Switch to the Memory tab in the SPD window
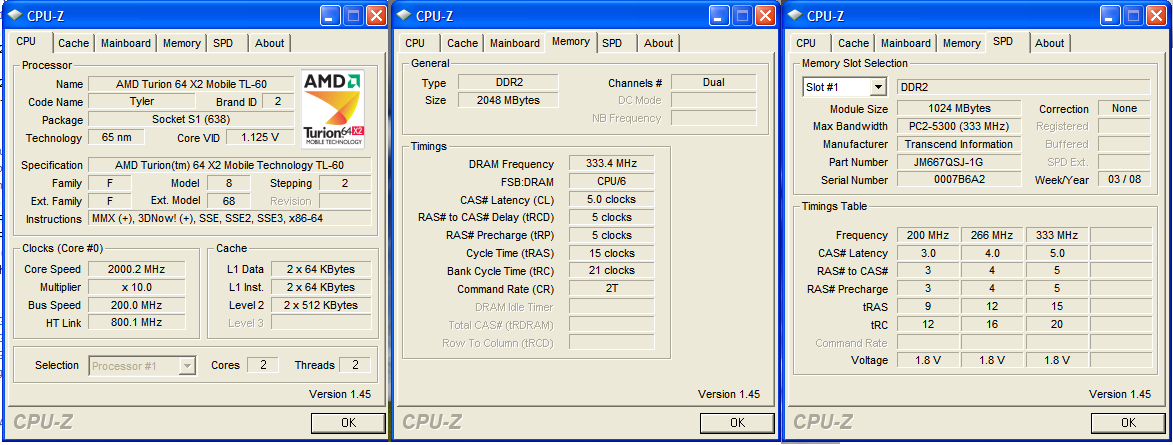1173x445 pixels. click(x=962, y=43)
